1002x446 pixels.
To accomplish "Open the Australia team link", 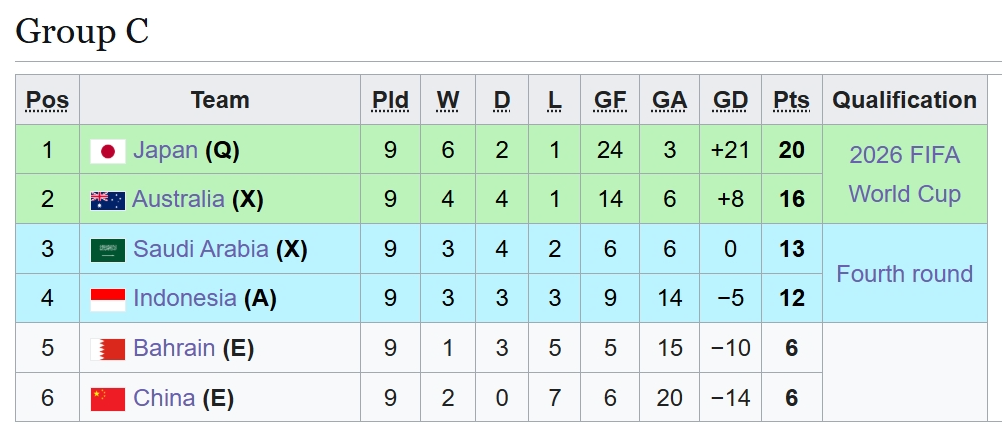I will pyautogui.click(x=178, y=200).
